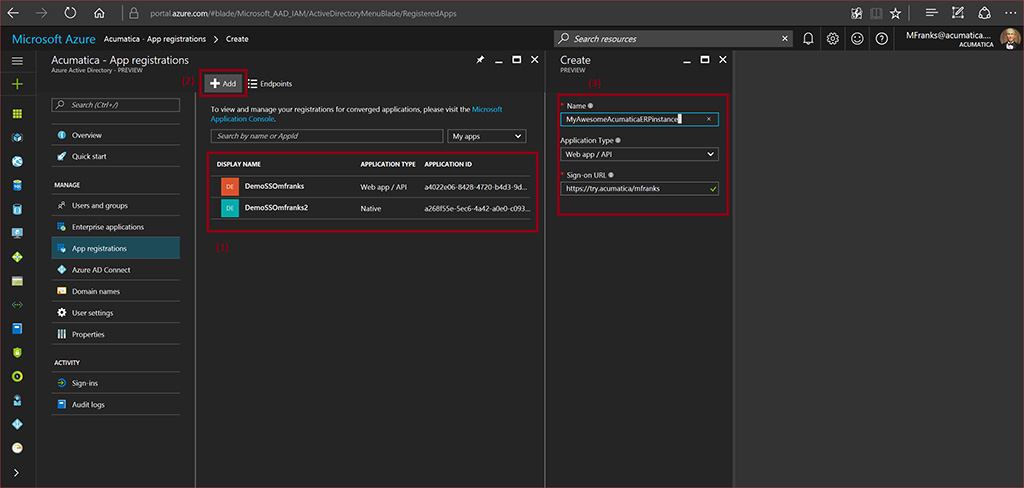Click Search by name or AppId field
Image resolution: width=1024 pixels, height=488 pixels.
click(327, 136)
